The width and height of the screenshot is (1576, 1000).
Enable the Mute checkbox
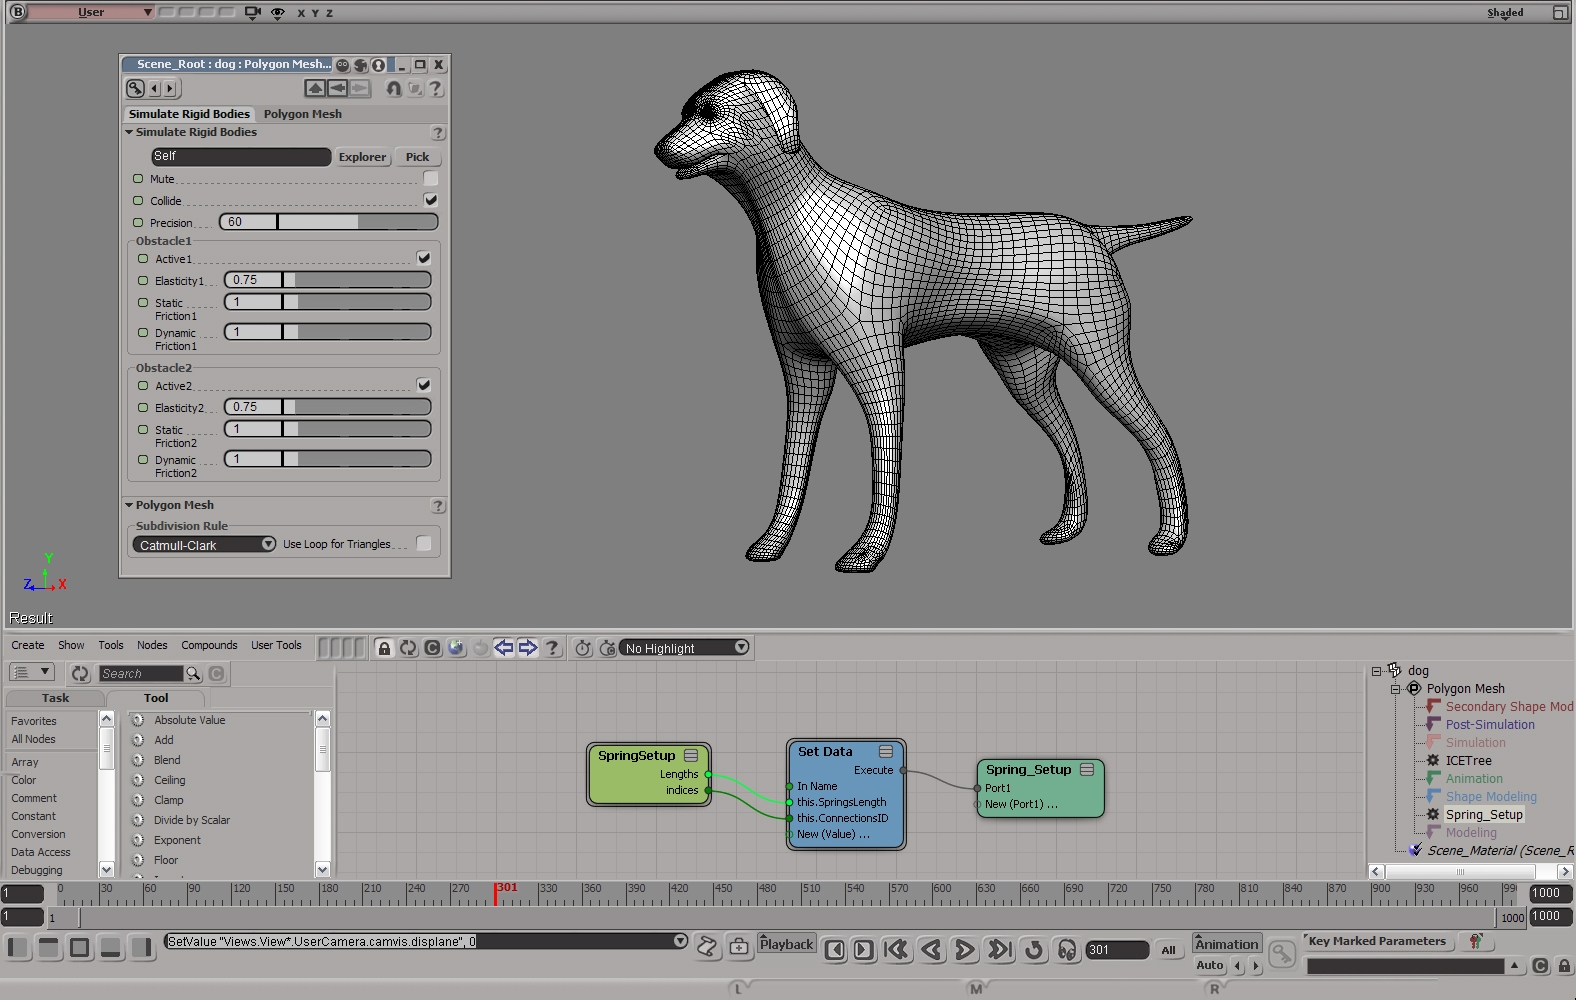(431, 178)
